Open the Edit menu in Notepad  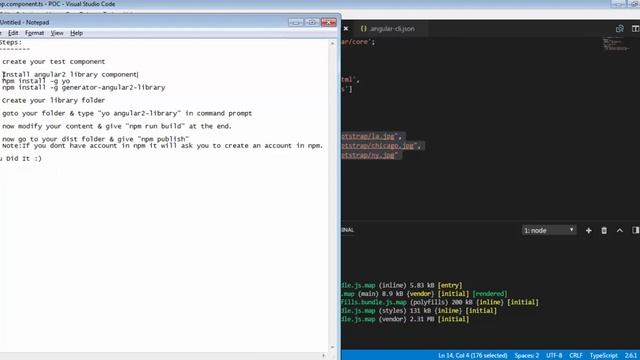click(x=13, y=33)
